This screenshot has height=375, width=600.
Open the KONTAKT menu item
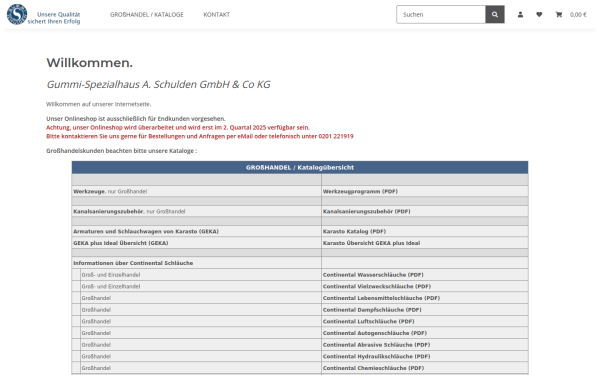(x=217, y=15)
